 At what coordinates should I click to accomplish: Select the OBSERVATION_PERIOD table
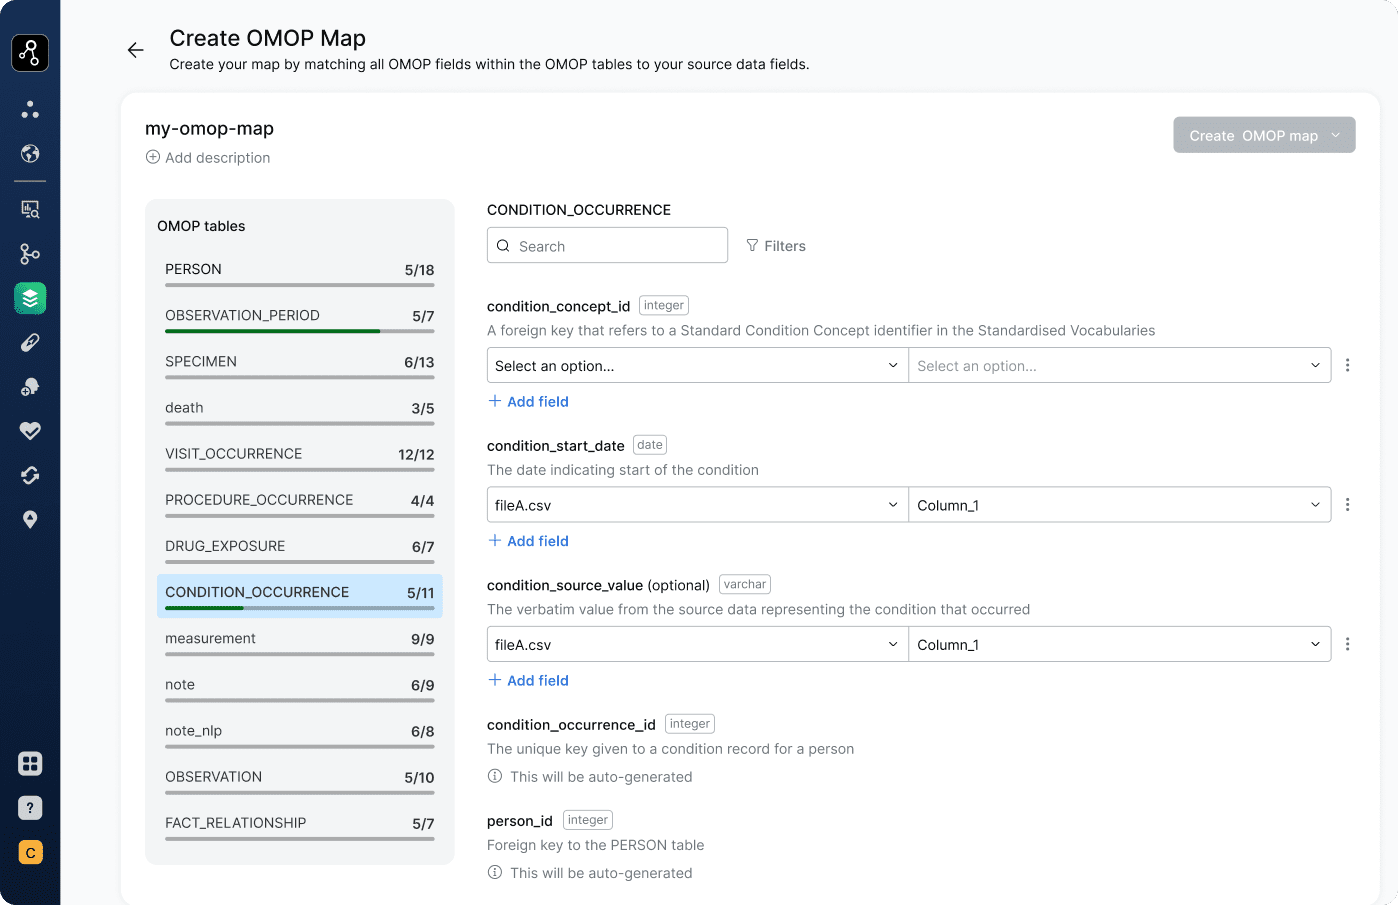(300, 318)
